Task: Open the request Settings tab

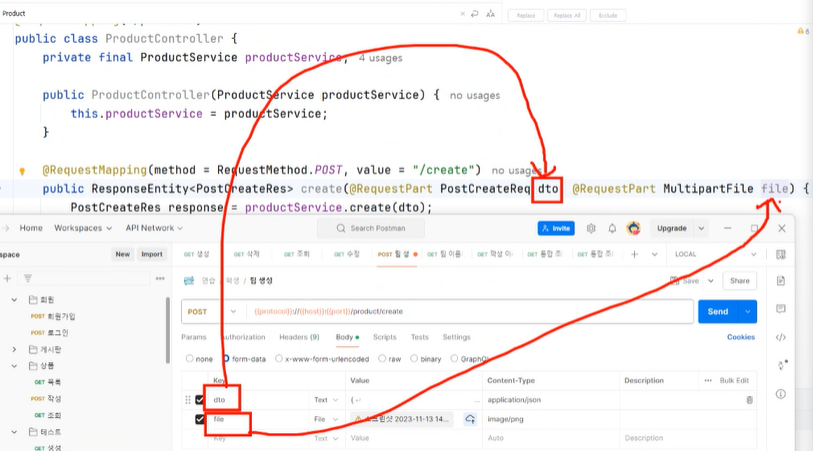Action: (456, 337)
